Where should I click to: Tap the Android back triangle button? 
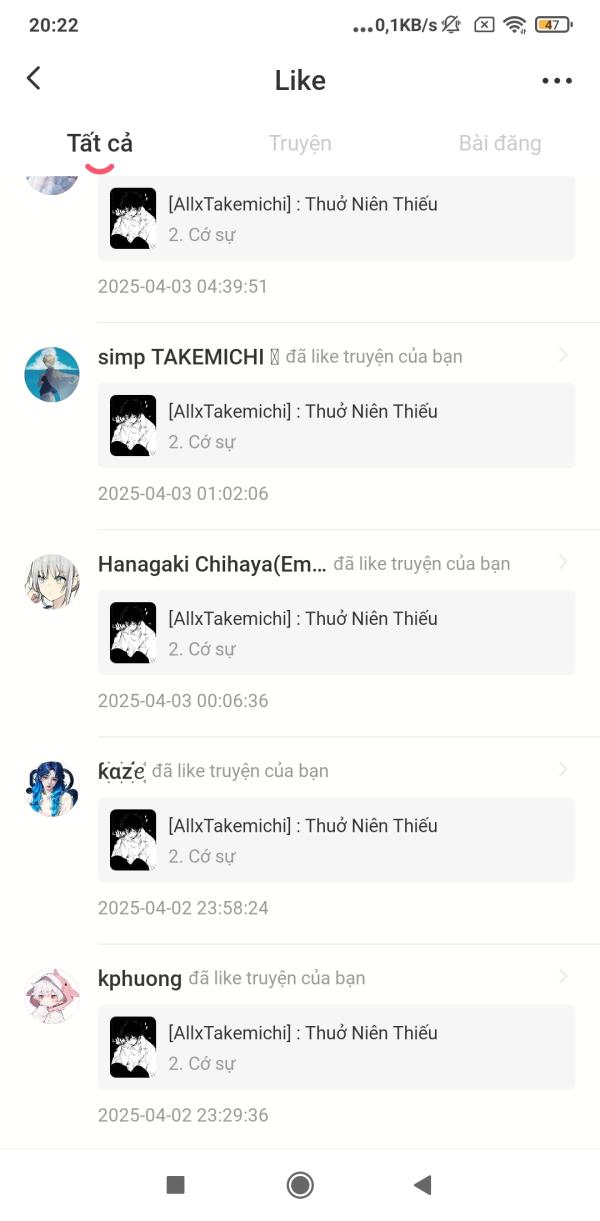click(422, 1185)
